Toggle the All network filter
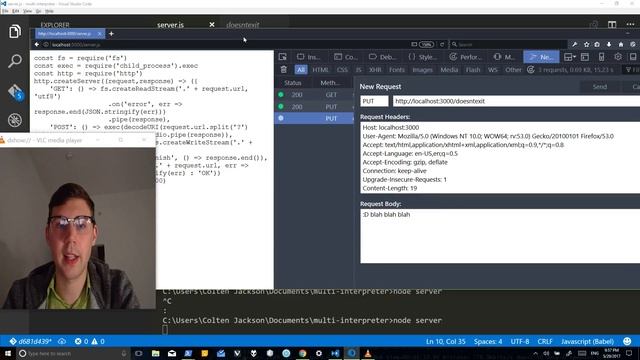Viewport: 640px width, 360px height. pos(301,70)
